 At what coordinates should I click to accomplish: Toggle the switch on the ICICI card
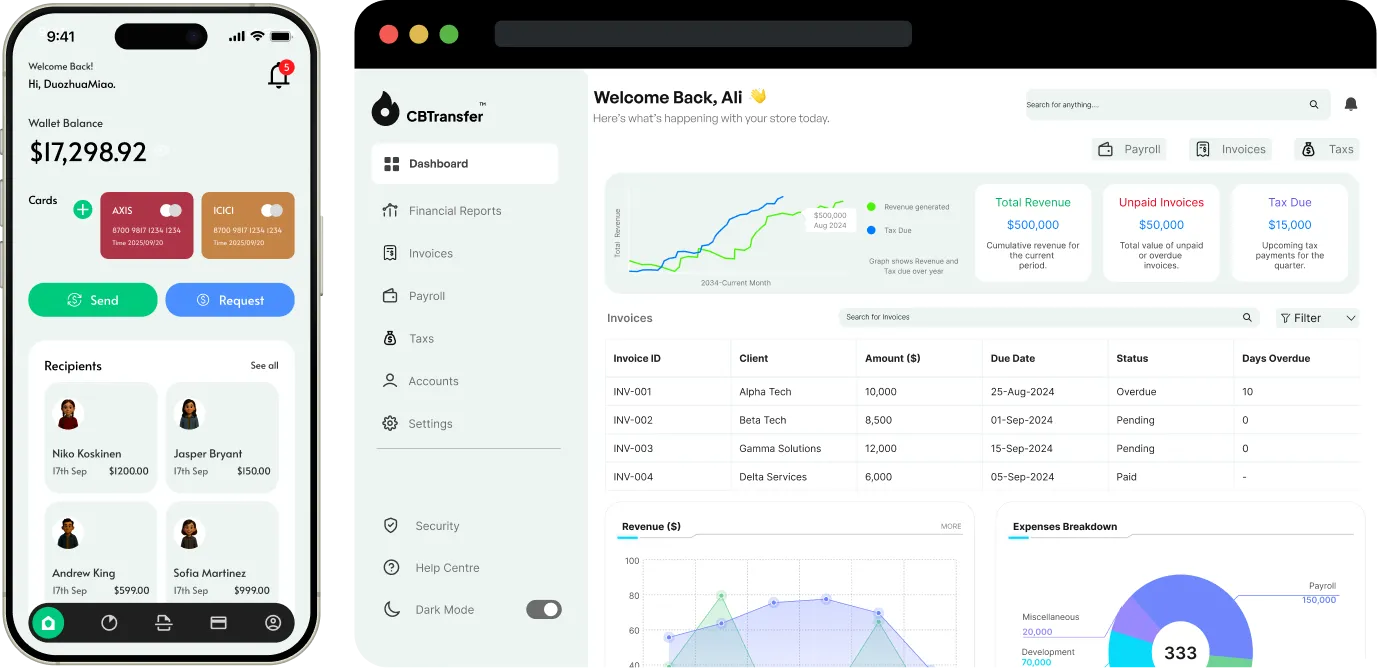(272, 210)
